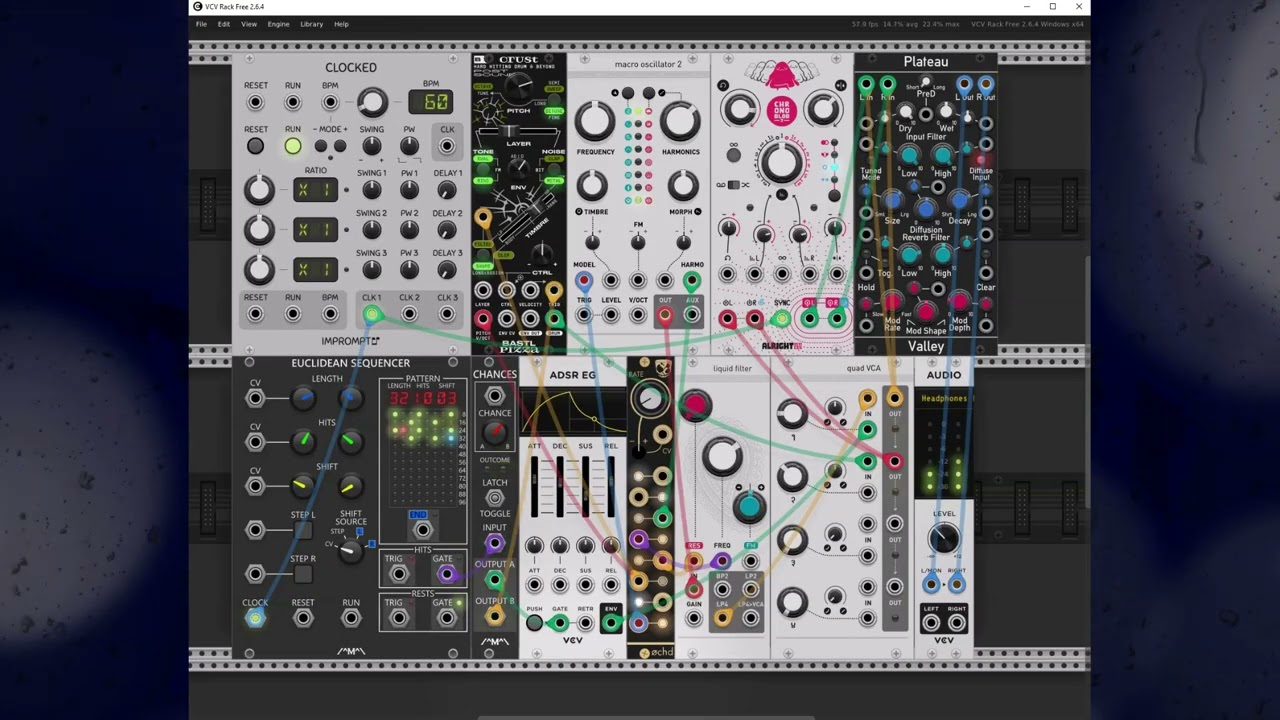The height and width of the screenshot is (720, 1280).
Task: Click the first RATIO display on Clocked
Action: point(315,190)
